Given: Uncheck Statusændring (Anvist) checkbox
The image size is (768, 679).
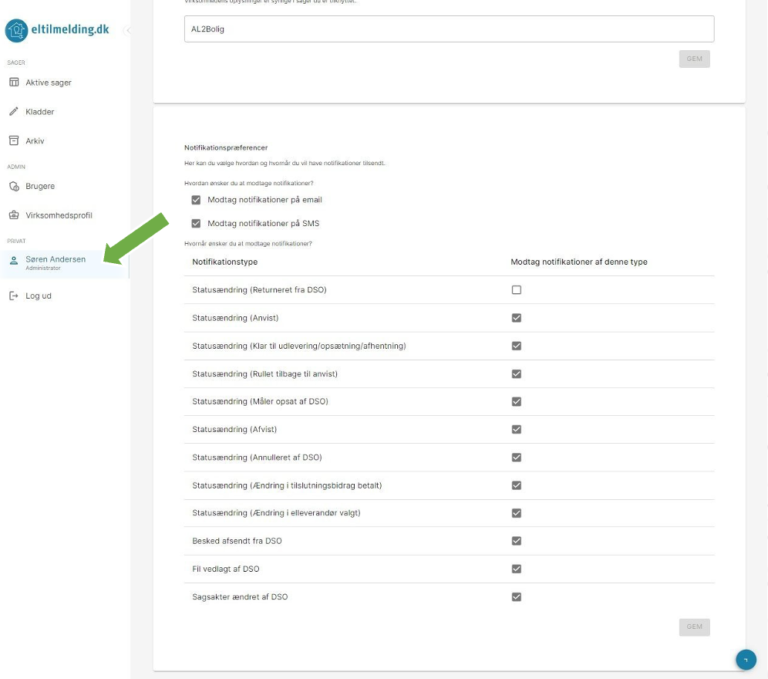Looking at the screenshot, I should (x=516, y=318).
